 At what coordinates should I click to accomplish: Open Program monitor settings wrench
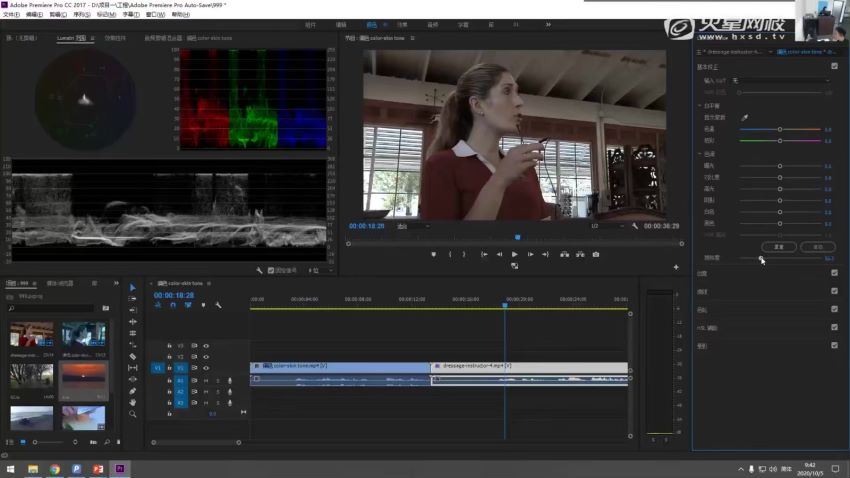point(635,226)
